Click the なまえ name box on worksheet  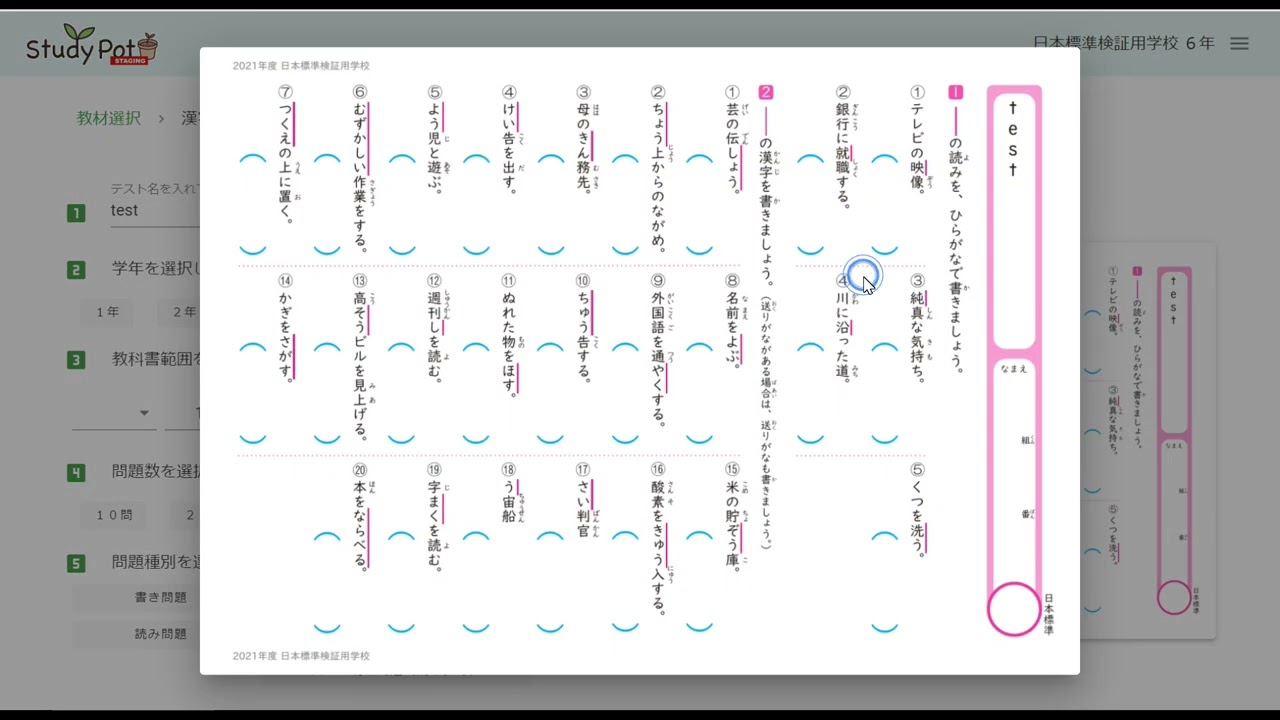coord(1014,470)
